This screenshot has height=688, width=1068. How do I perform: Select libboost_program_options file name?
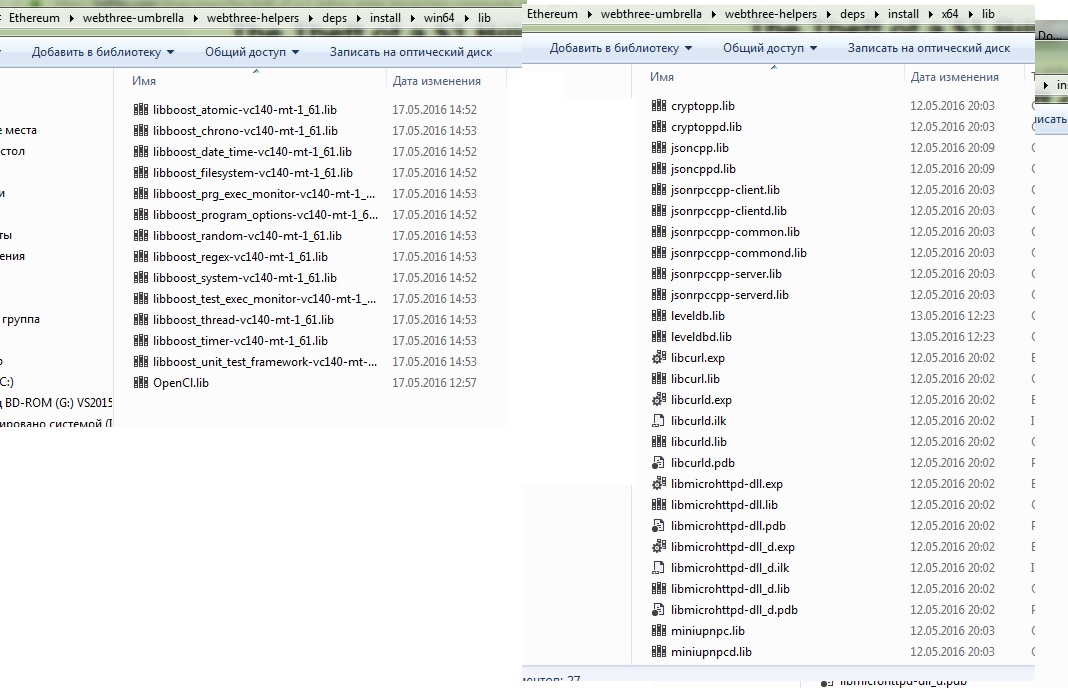pyautogui.click(x=266, y=214)
